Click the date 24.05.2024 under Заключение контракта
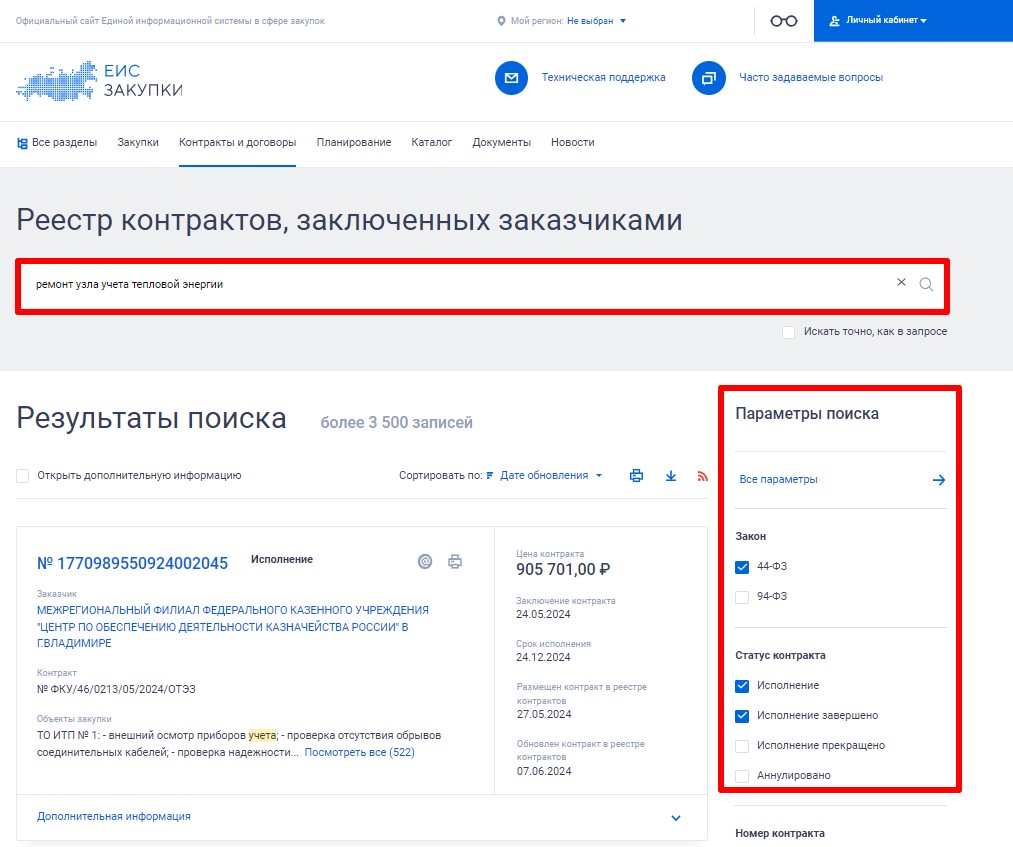Screen dimensions: 1013x847 pyautogui.click(x=543, y=614)
